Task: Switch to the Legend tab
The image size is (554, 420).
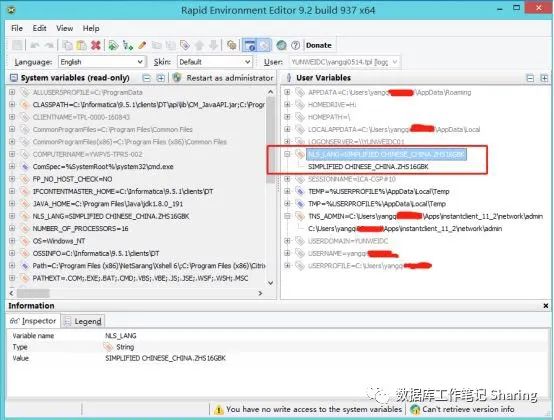Action: 83,321
